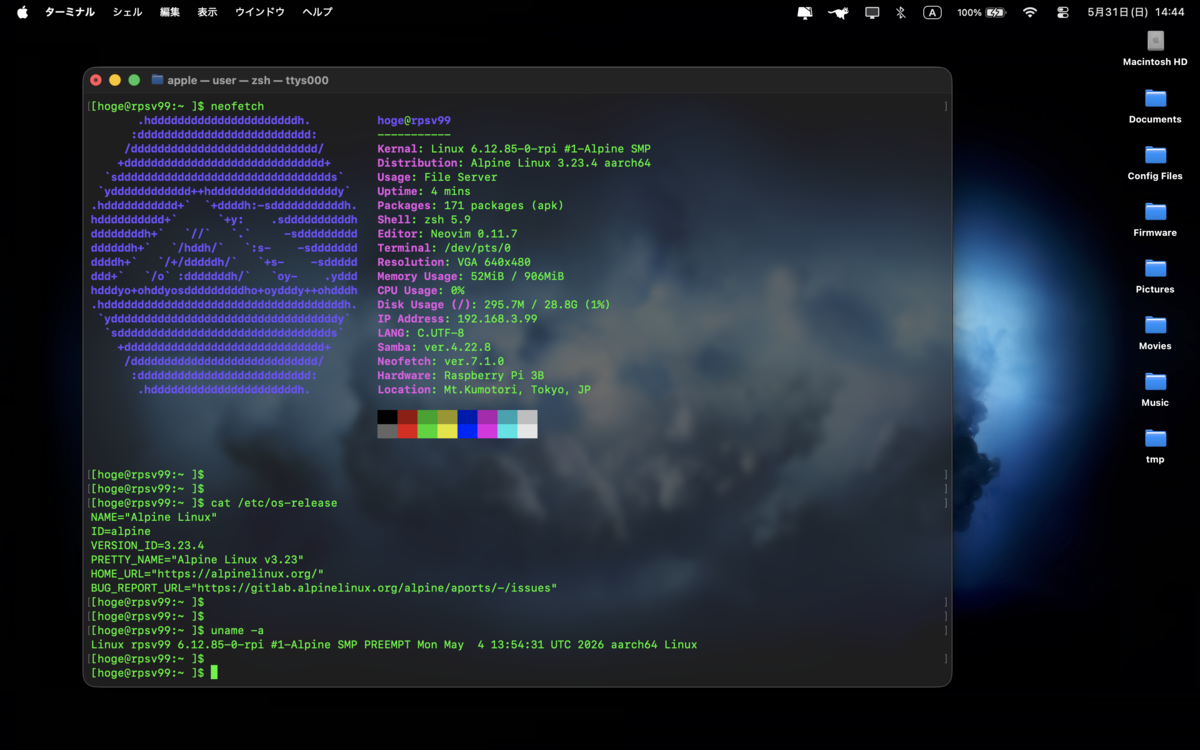This screenshot has height=750, width=1200.
Task: Click the "Shell: zsh 5.9" line
Action: click(424, 220)
